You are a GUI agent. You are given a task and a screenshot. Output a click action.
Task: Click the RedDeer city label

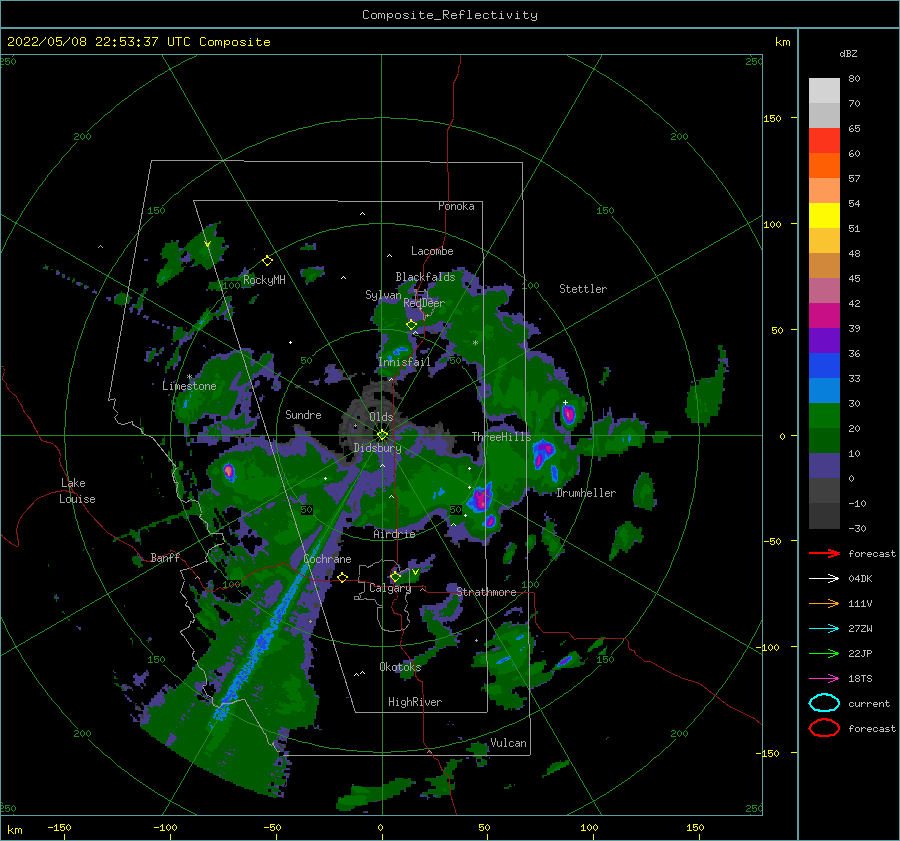(x=424, y=303)
